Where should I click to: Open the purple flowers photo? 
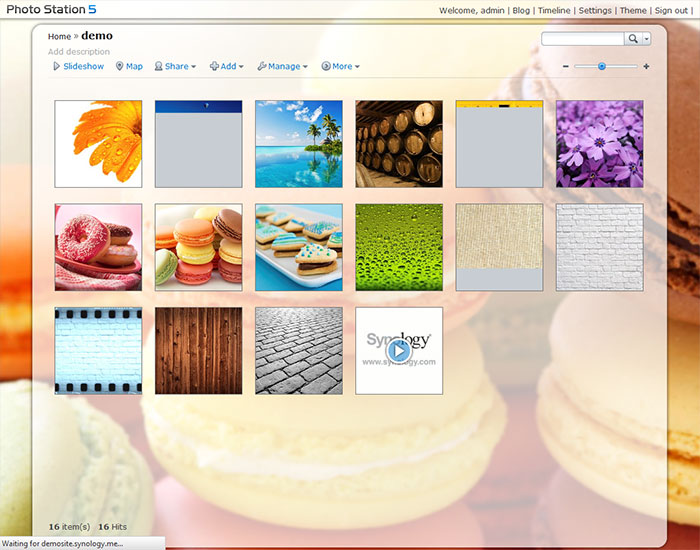click(600, 144)
